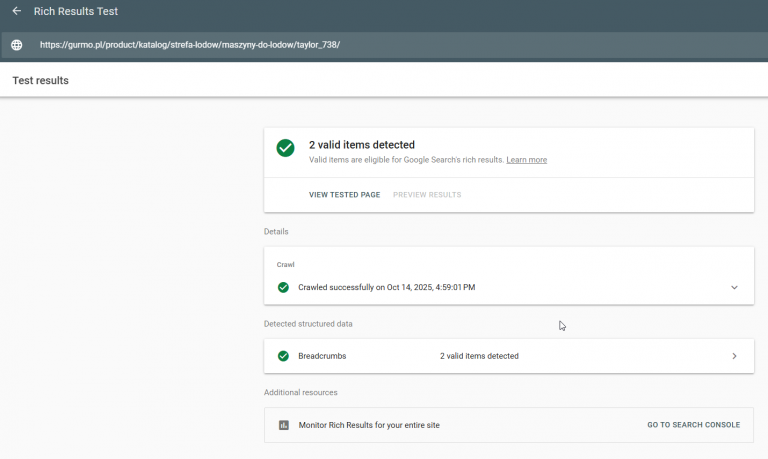The height and width of the screenshot is (459, 768).
Task: Click Breadcrumbs "2 valid items detected" text
Action: pos(479,356)
